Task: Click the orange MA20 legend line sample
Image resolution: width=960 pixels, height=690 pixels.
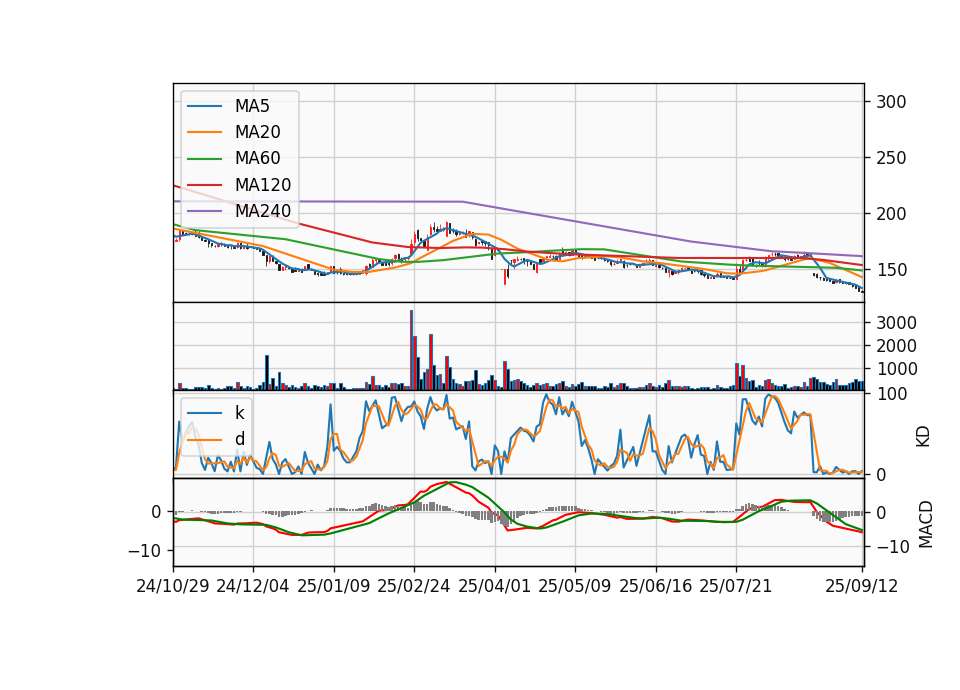Action: (x=204, y=132)
